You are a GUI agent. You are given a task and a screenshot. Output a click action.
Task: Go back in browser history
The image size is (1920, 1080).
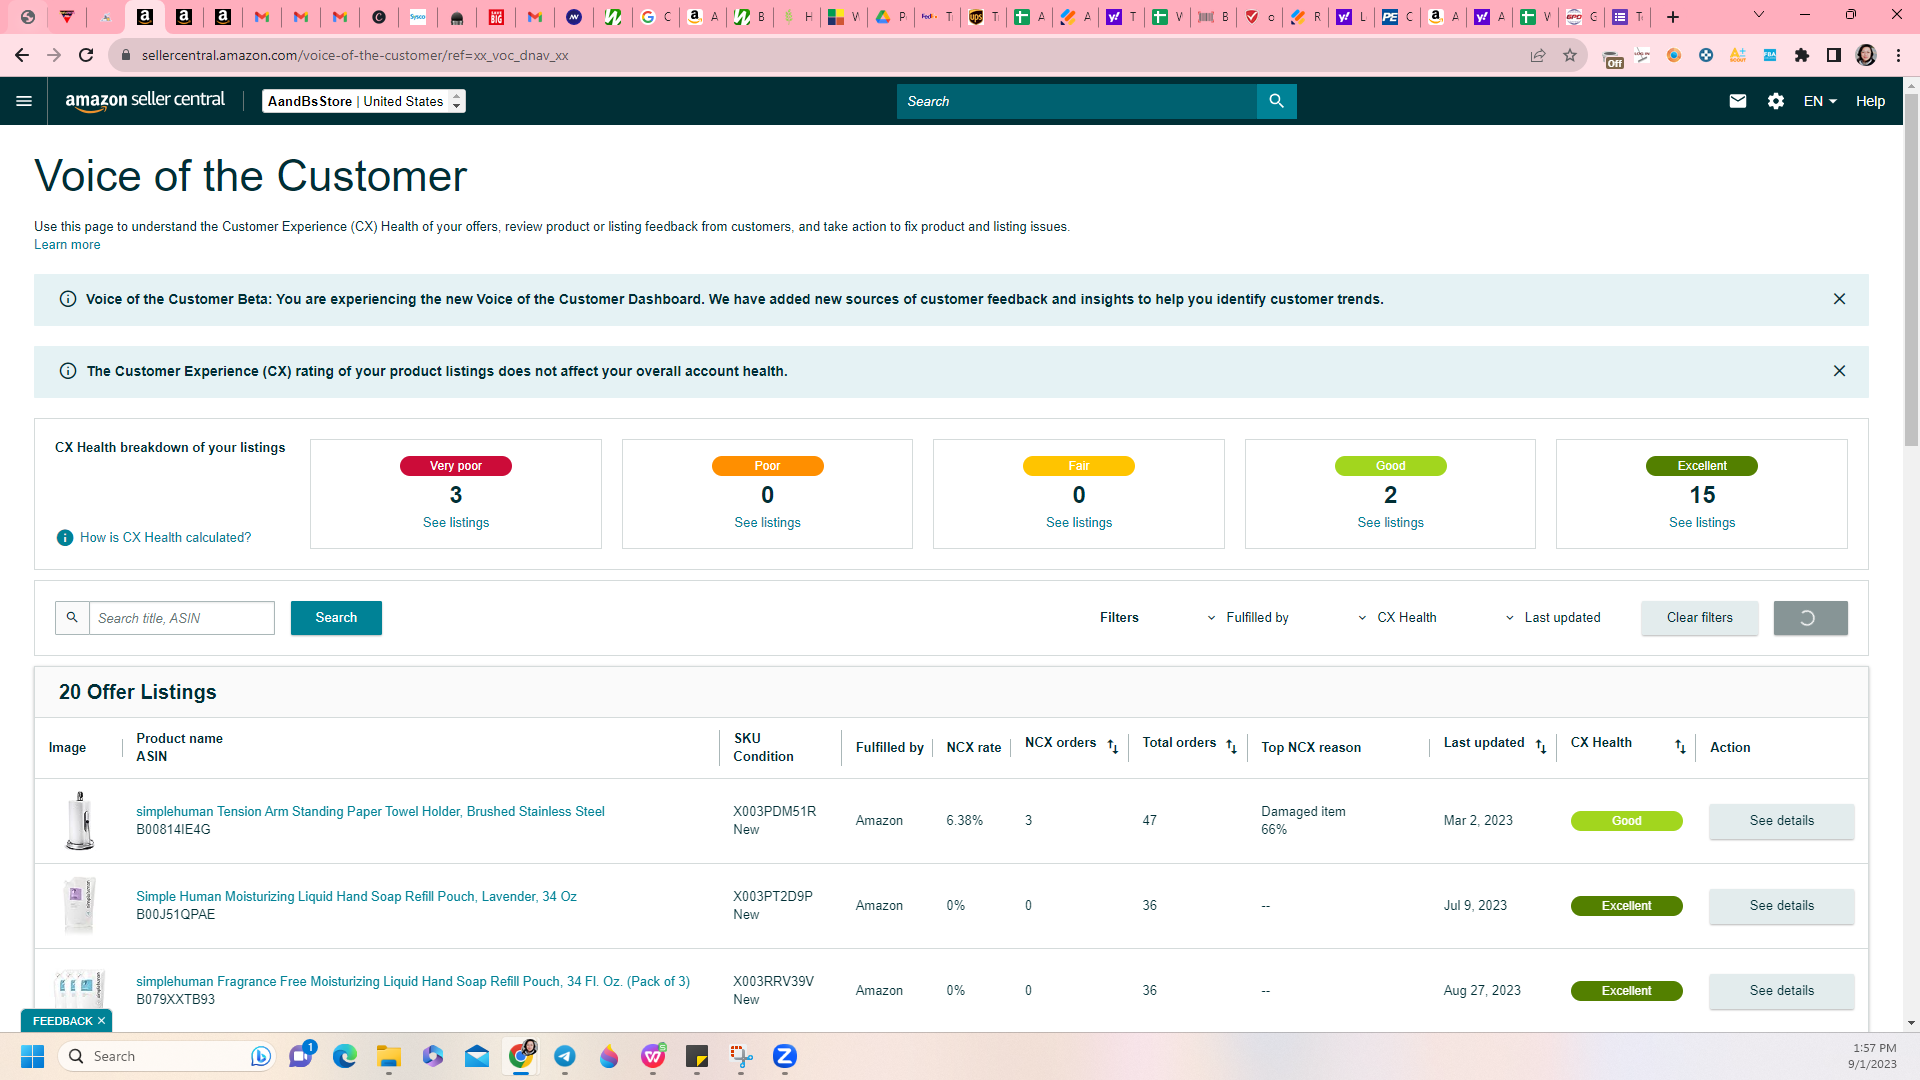(22, 55)
